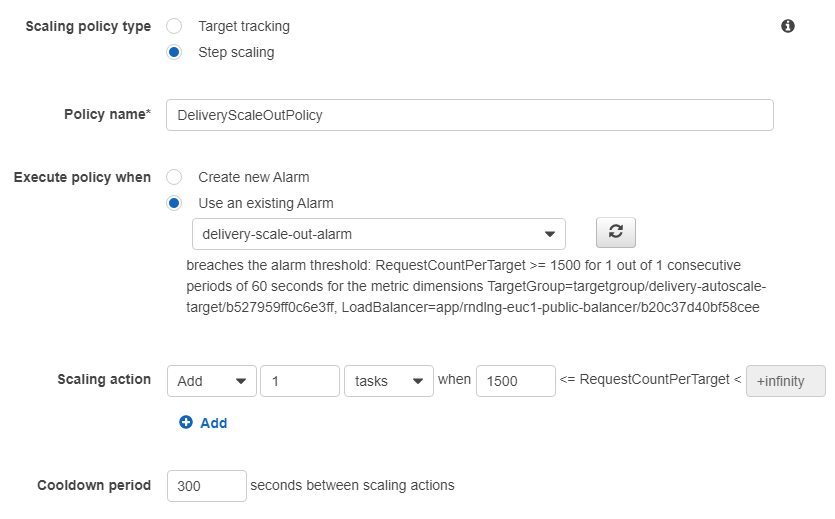Click the Target tracking label text
The width and height of the screenshot is (835, 519).
pos(244,26)
